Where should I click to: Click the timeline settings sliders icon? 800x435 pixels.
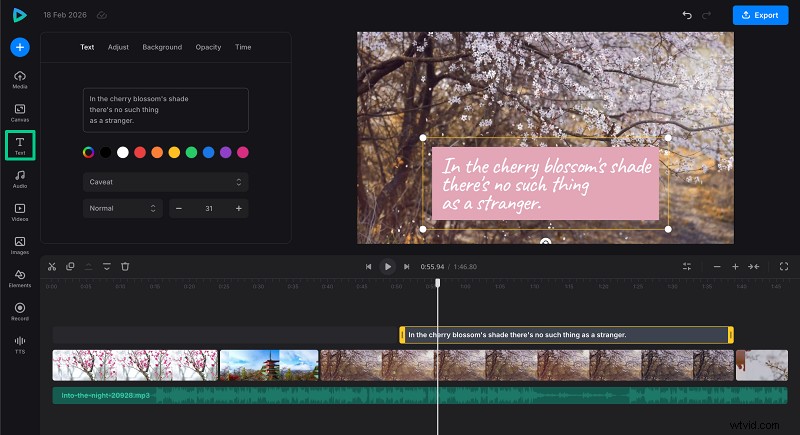pyautogui.click(x=687, y=267)
